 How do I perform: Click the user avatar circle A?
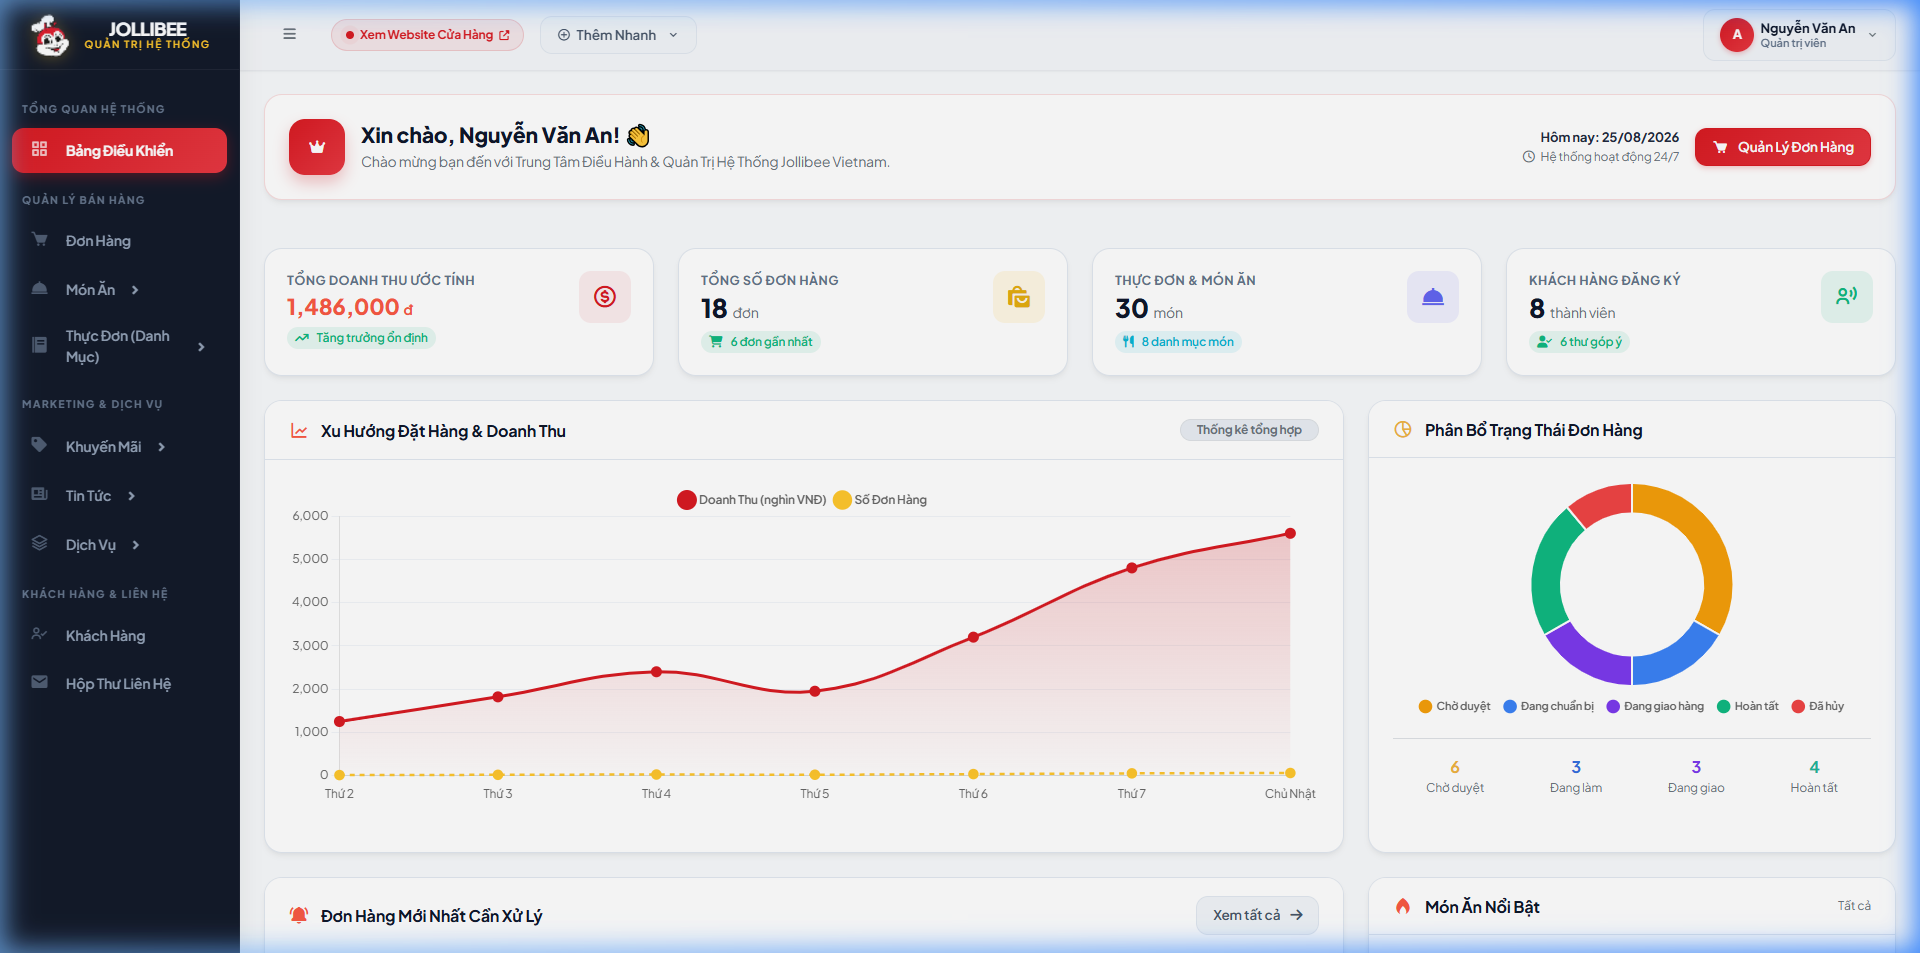click(x=1737, y=35)
